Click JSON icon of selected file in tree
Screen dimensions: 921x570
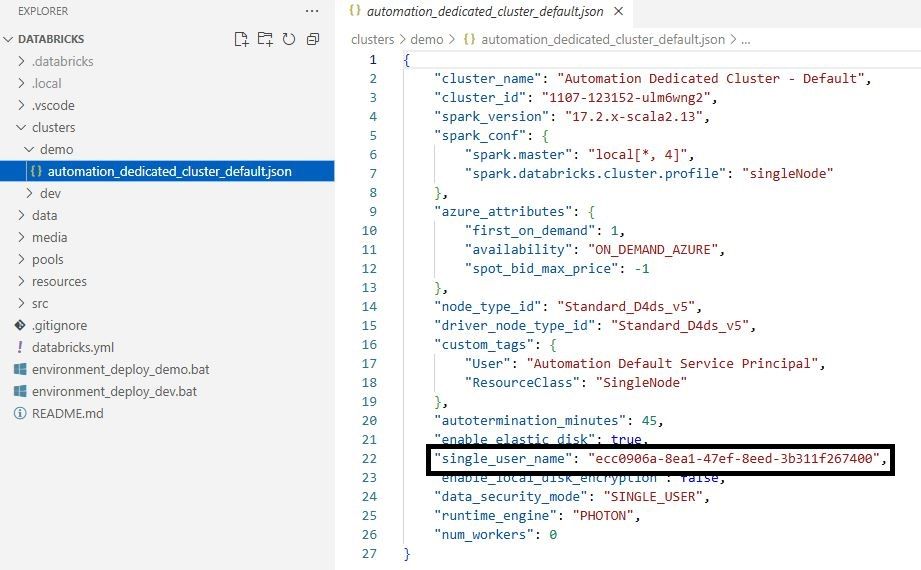(36, 171)
